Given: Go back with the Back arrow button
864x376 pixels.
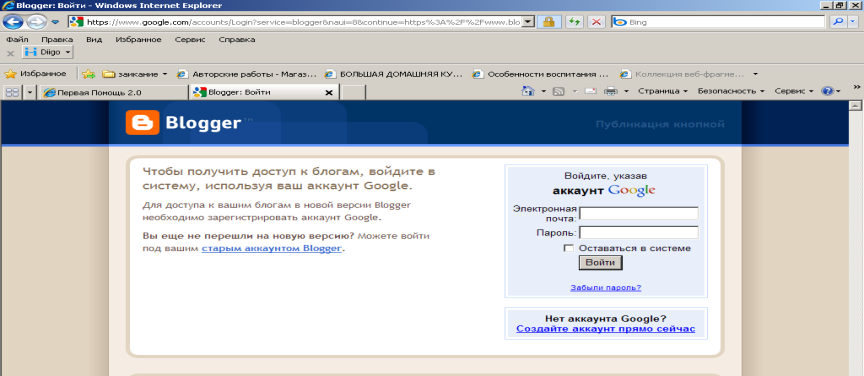Looking at the screenshot, I should 13,22.
